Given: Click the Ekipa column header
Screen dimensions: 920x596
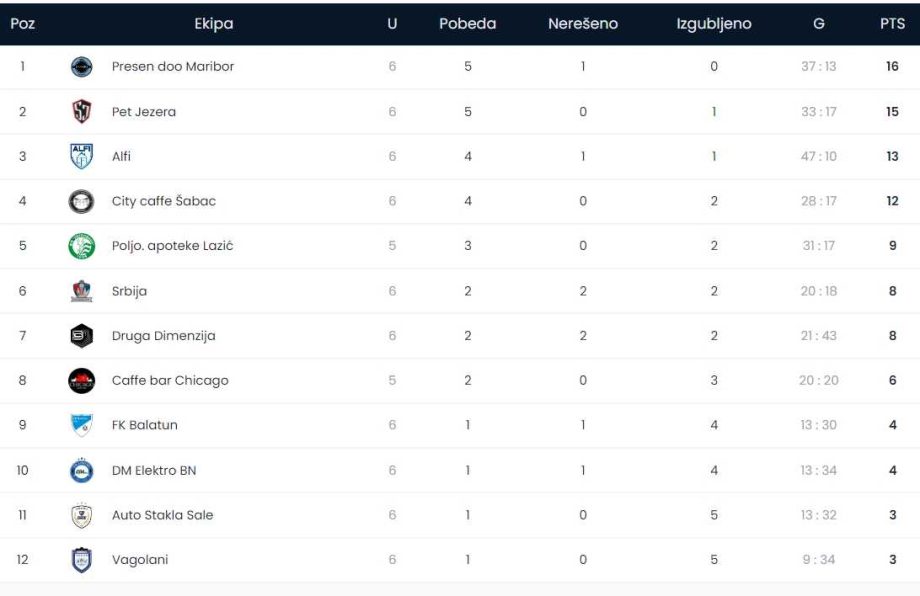Looking at the screenshot, I should click(x=214, y=24).
